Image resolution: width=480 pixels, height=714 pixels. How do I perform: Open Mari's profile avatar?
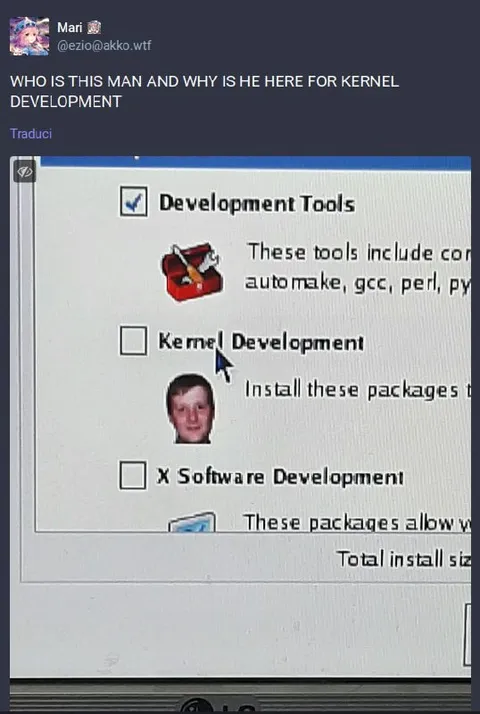[30, 36]
